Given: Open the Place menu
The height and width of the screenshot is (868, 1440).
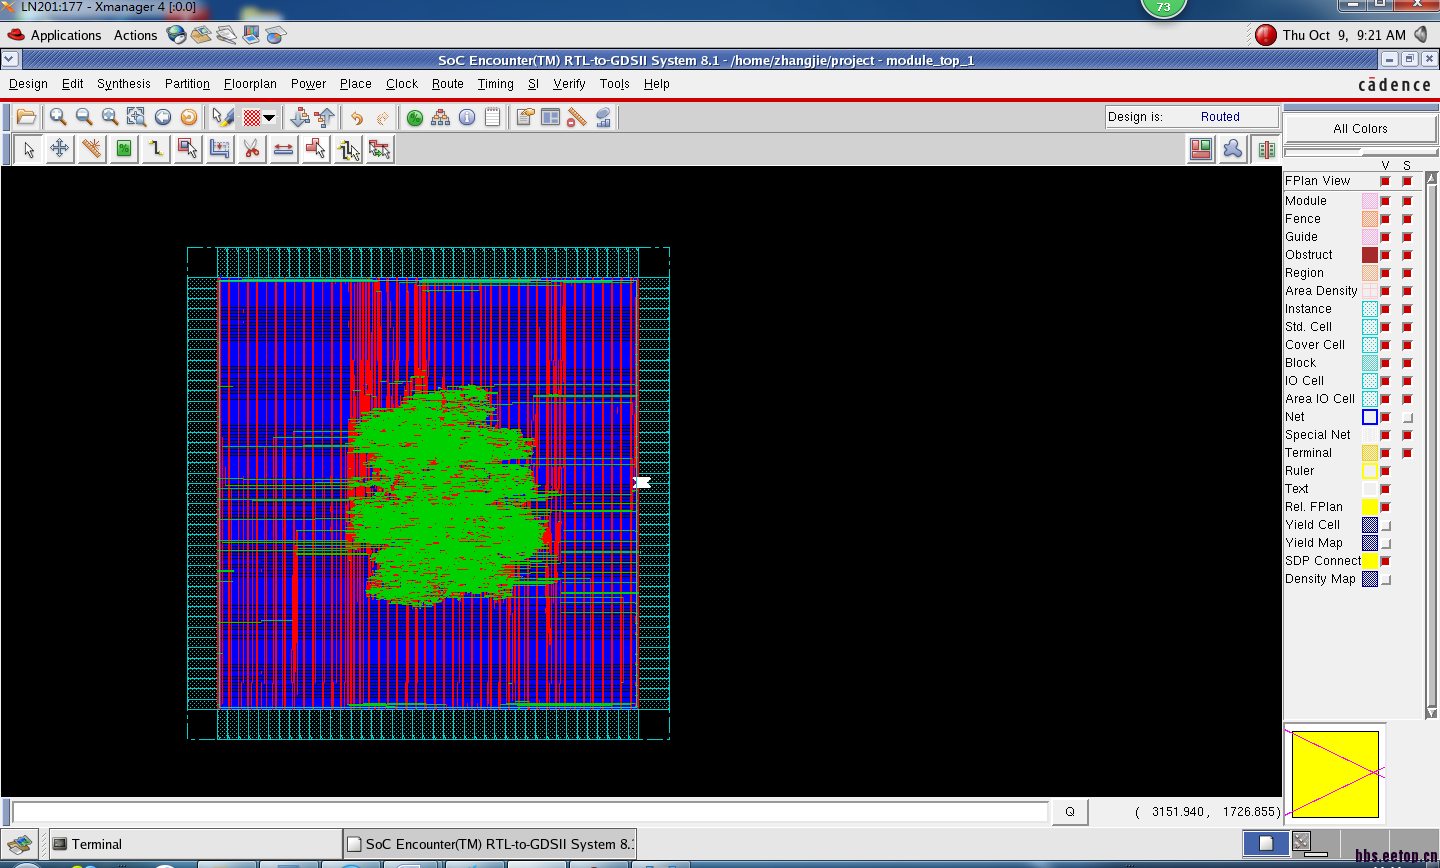Looking at the screenshot, I should (355, 84).
